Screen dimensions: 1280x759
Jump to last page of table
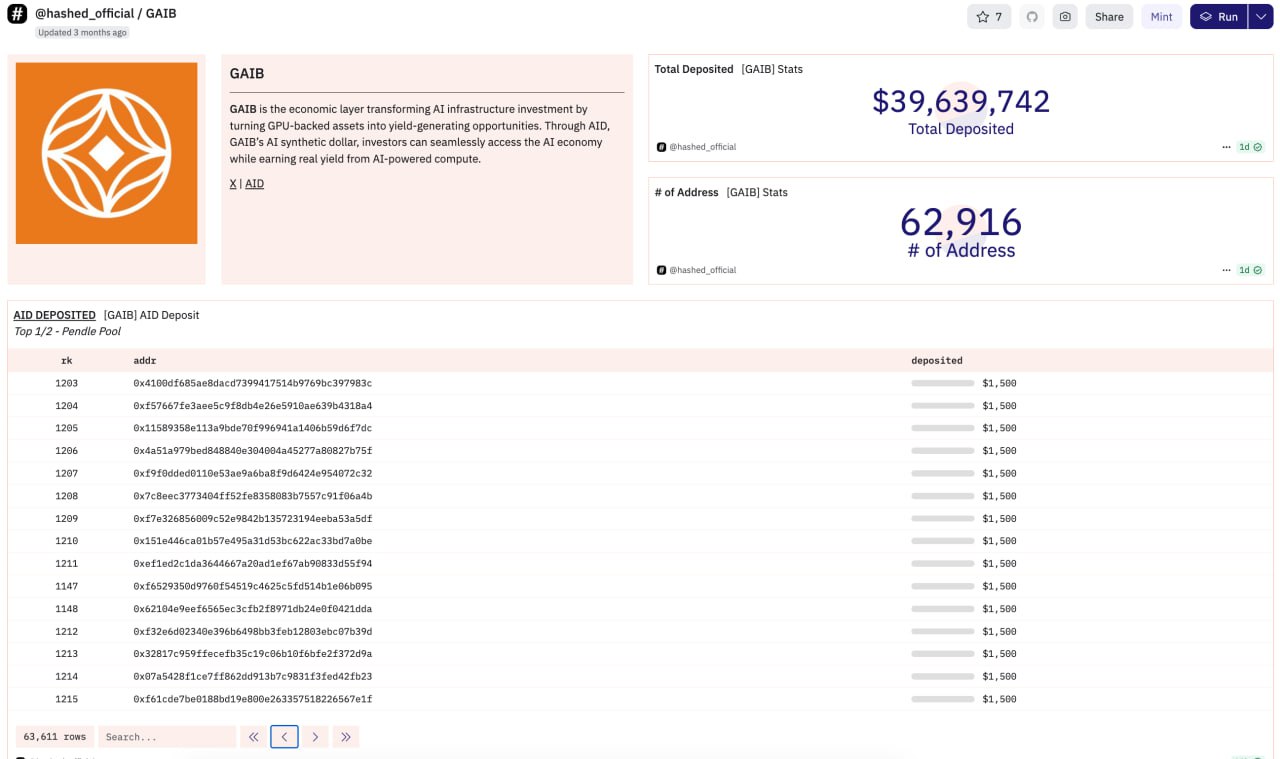[346, 737]
